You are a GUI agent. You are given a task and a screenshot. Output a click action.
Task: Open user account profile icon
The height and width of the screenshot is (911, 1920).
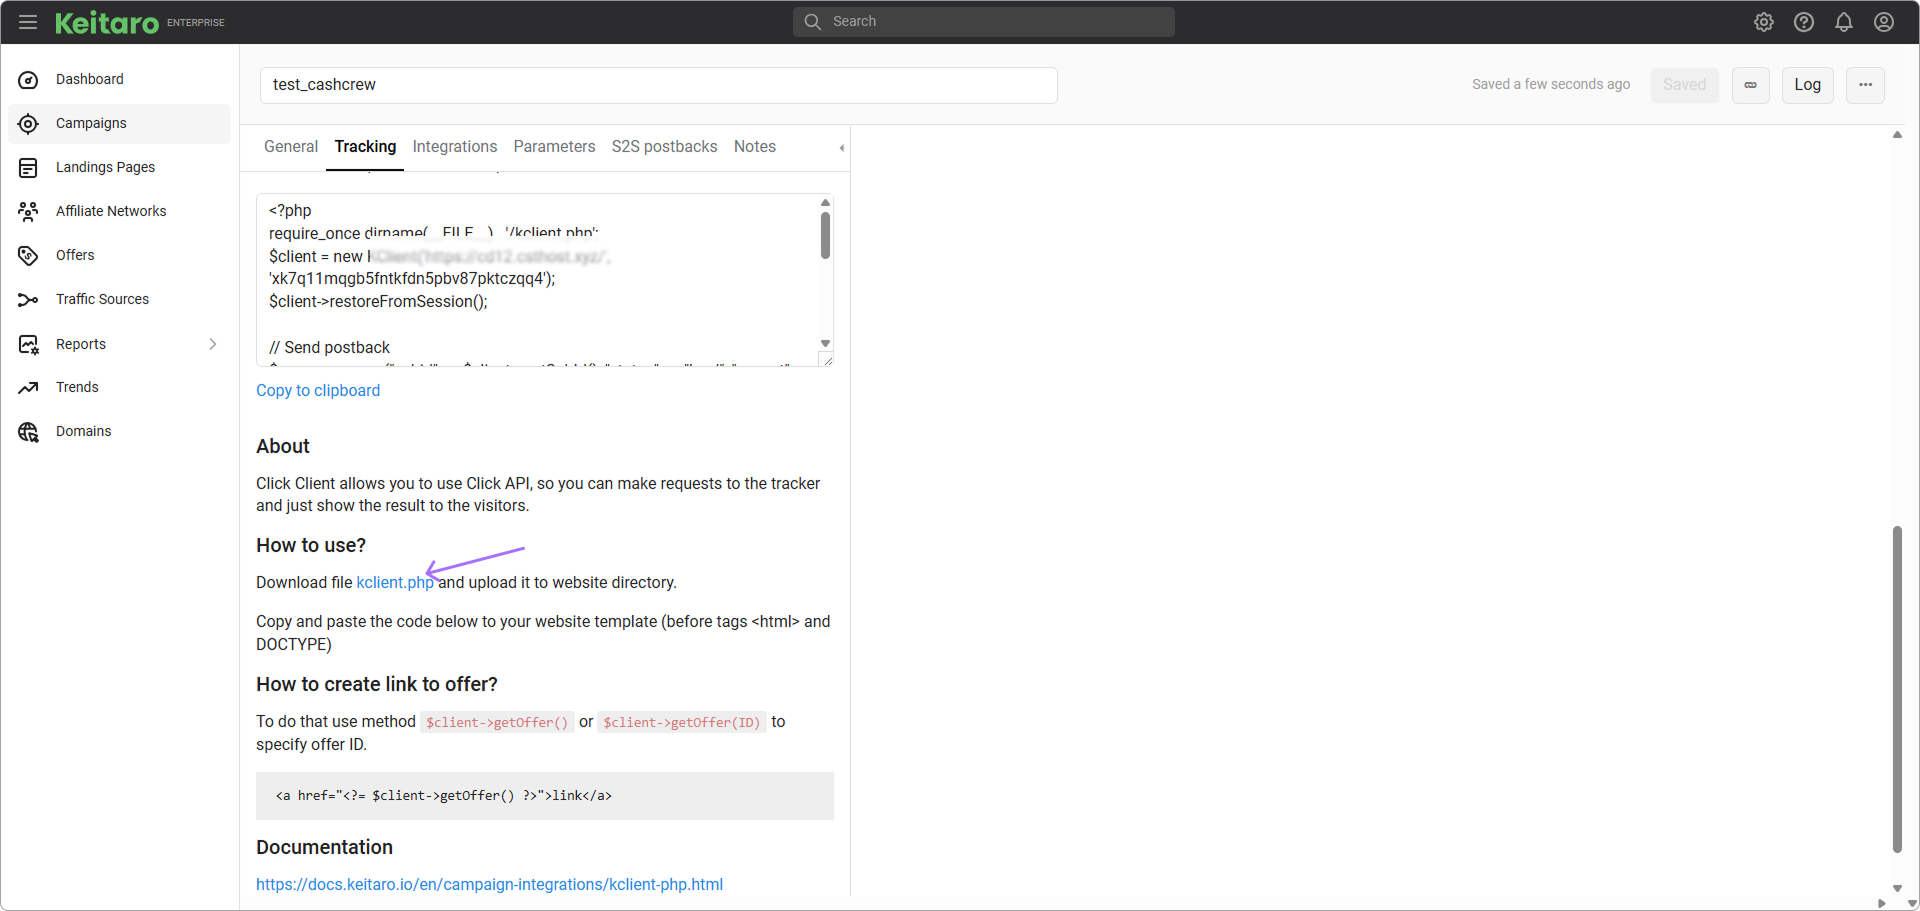point(1884,22)
